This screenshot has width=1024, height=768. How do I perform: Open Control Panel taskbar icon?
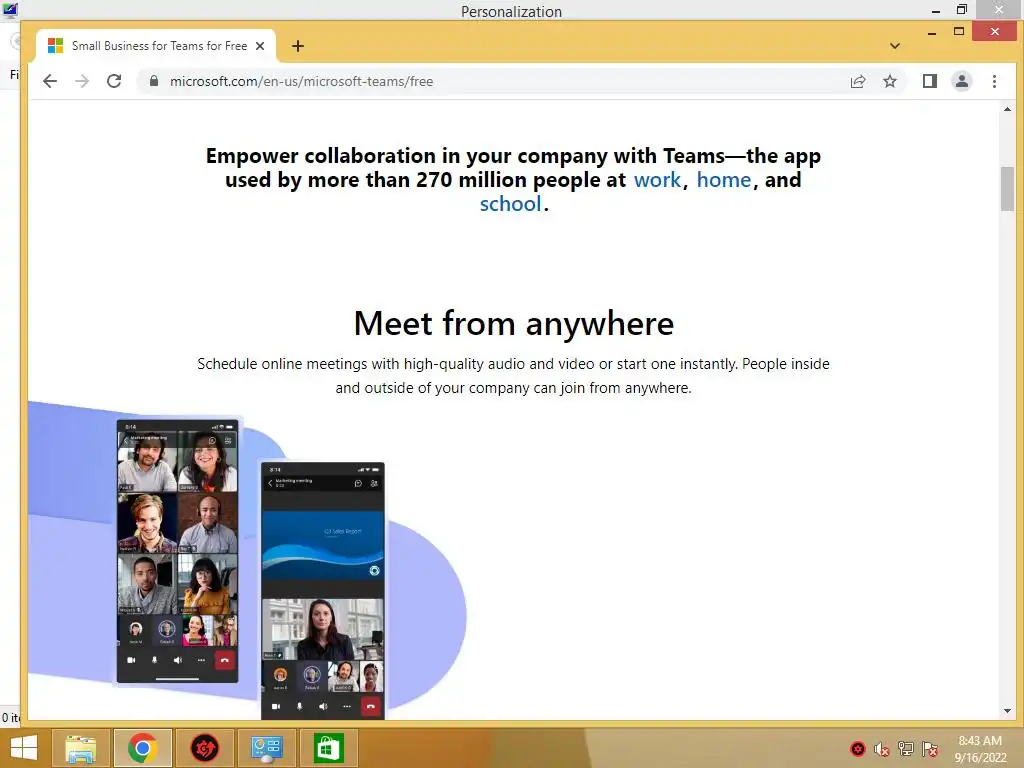pyautogui.click(x=266, y=748)
